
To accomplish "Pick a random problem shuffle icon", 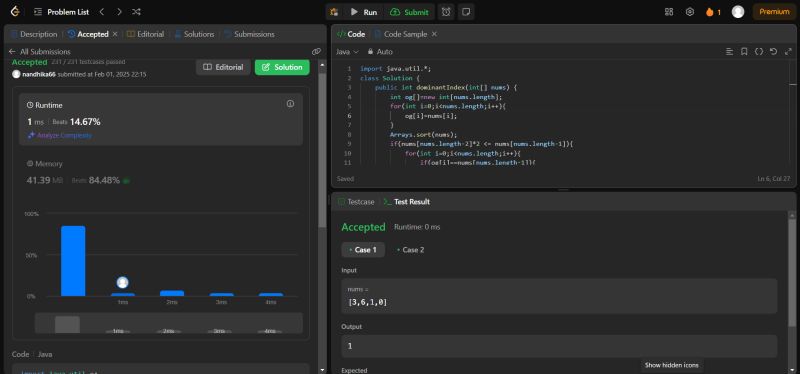I will 136,12.
